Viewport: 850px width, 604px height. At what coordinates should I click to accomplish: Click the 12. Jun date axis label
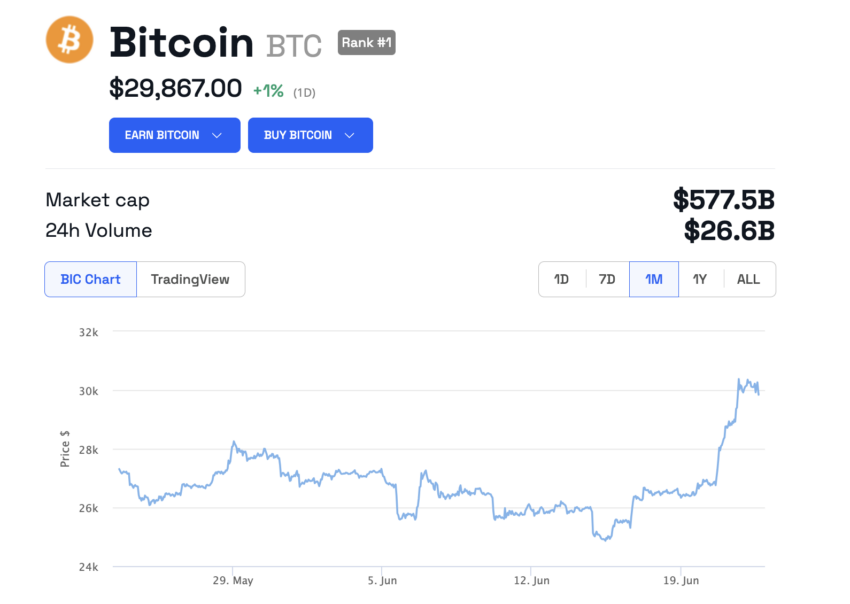click(x=531, y=580)
